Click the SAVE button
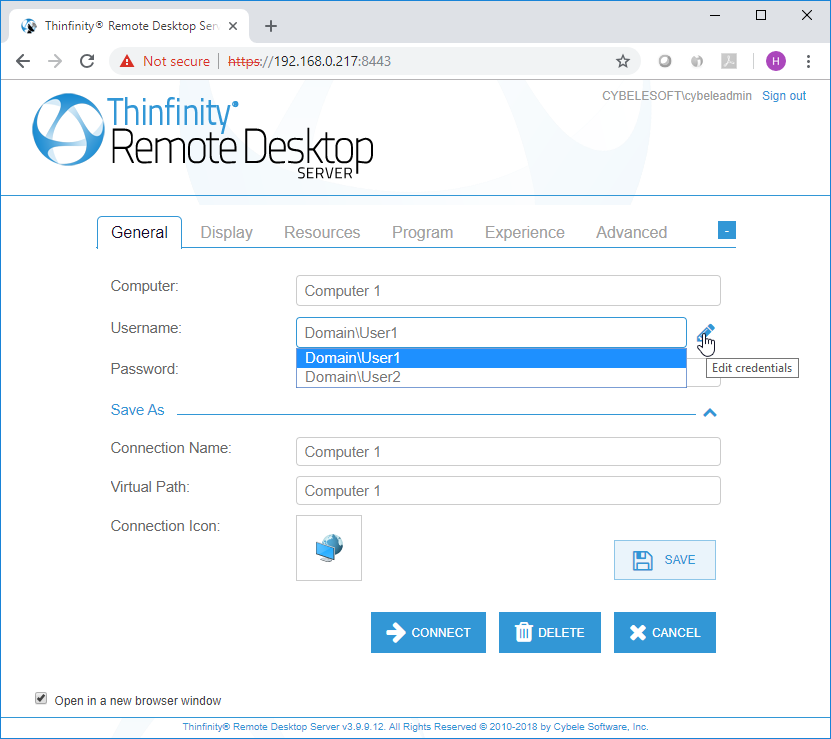This screenshot has width=831, height=739. [x=665, y=560]
